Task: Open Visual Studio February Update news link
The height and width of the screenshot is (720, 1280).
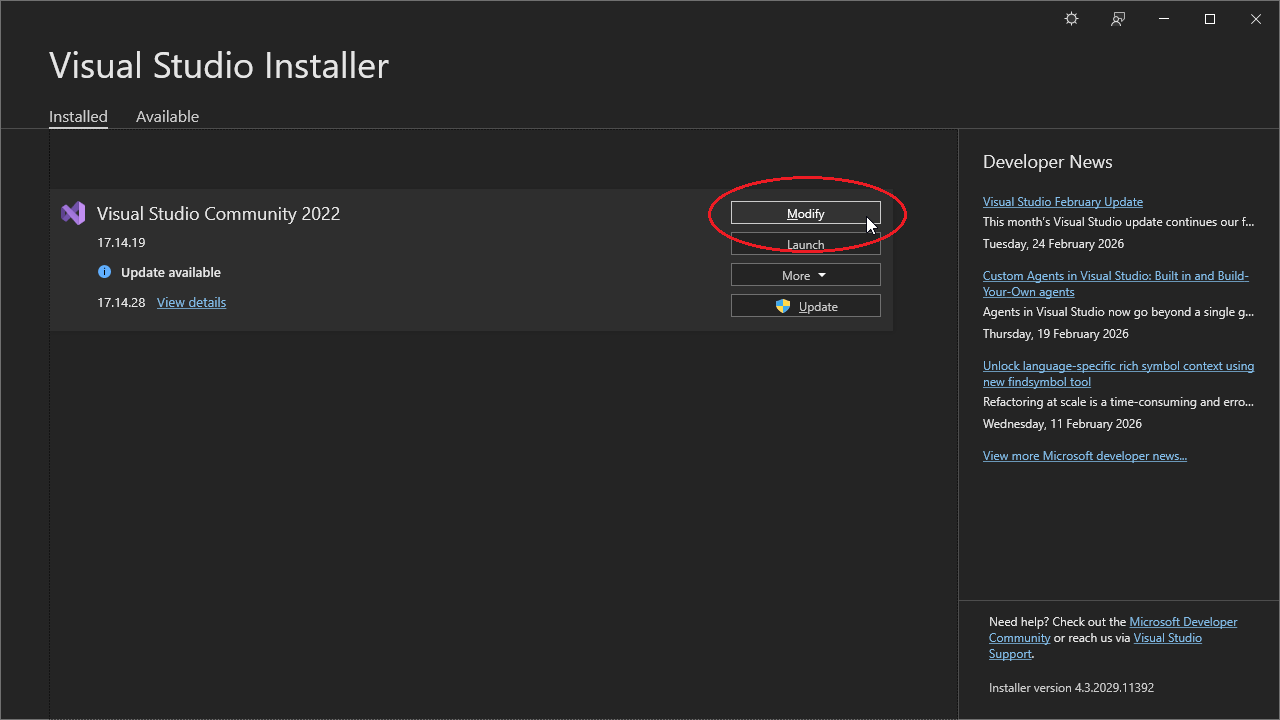Action: coord(1062,201)
